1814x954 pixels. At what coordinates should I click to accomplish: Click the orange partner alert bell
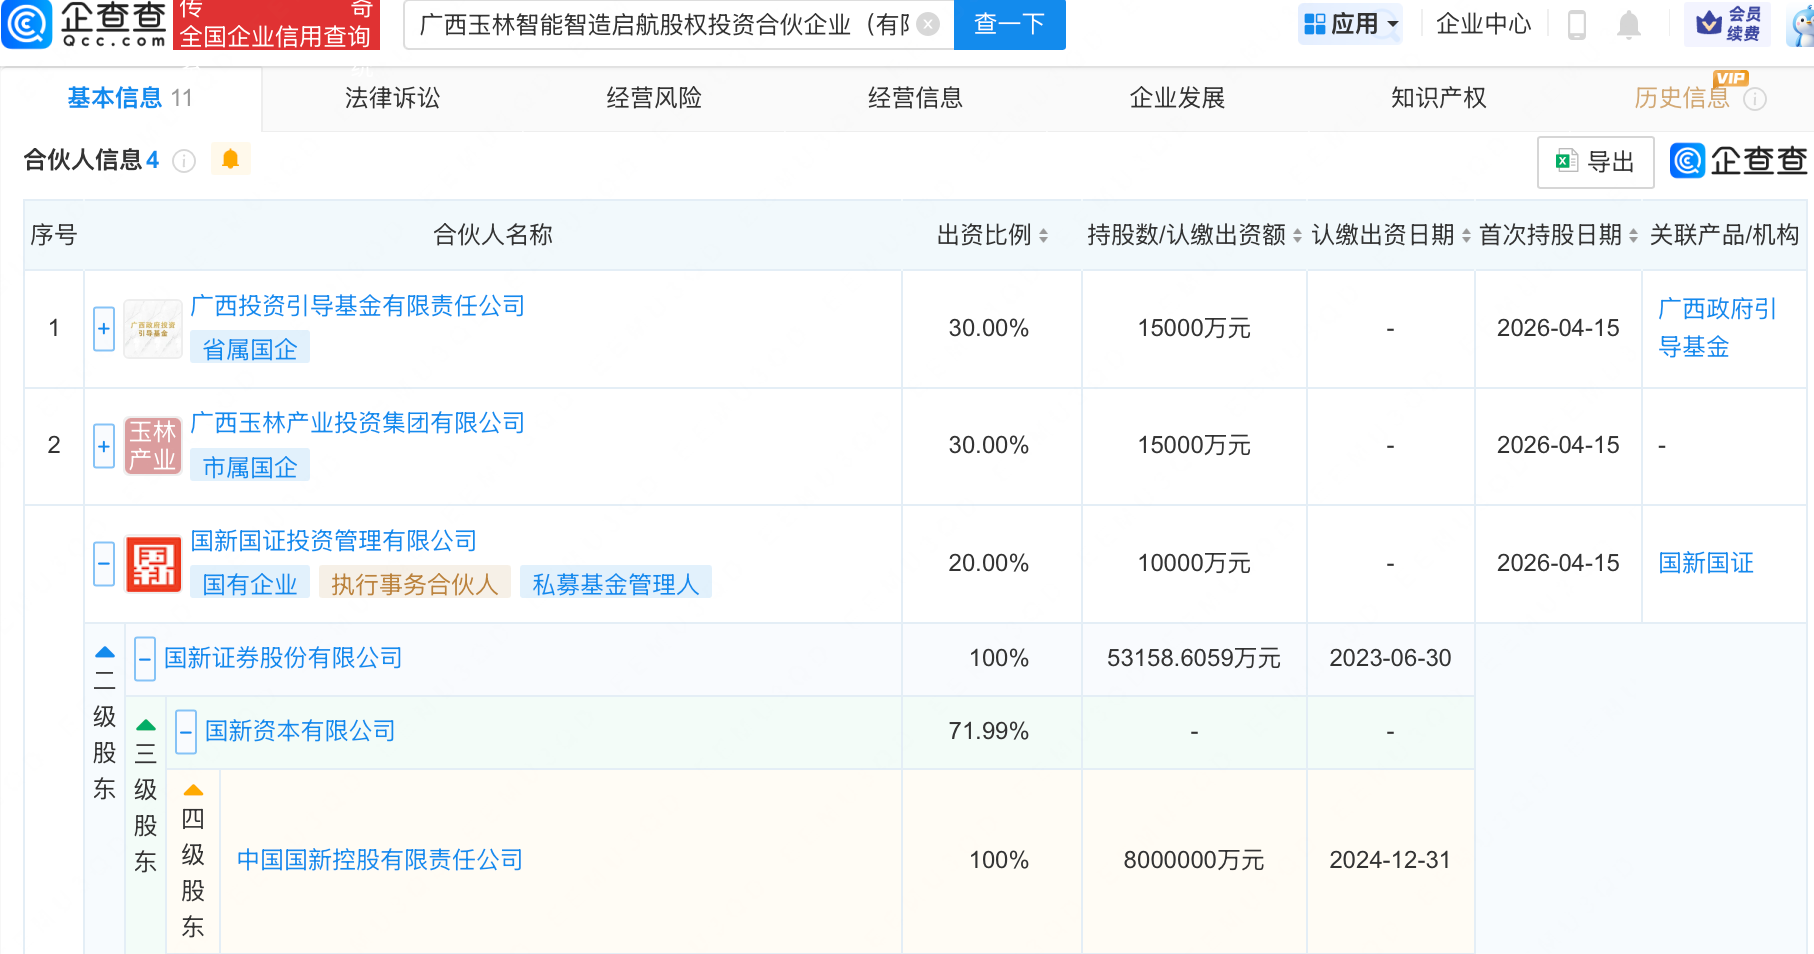[230, 159]
